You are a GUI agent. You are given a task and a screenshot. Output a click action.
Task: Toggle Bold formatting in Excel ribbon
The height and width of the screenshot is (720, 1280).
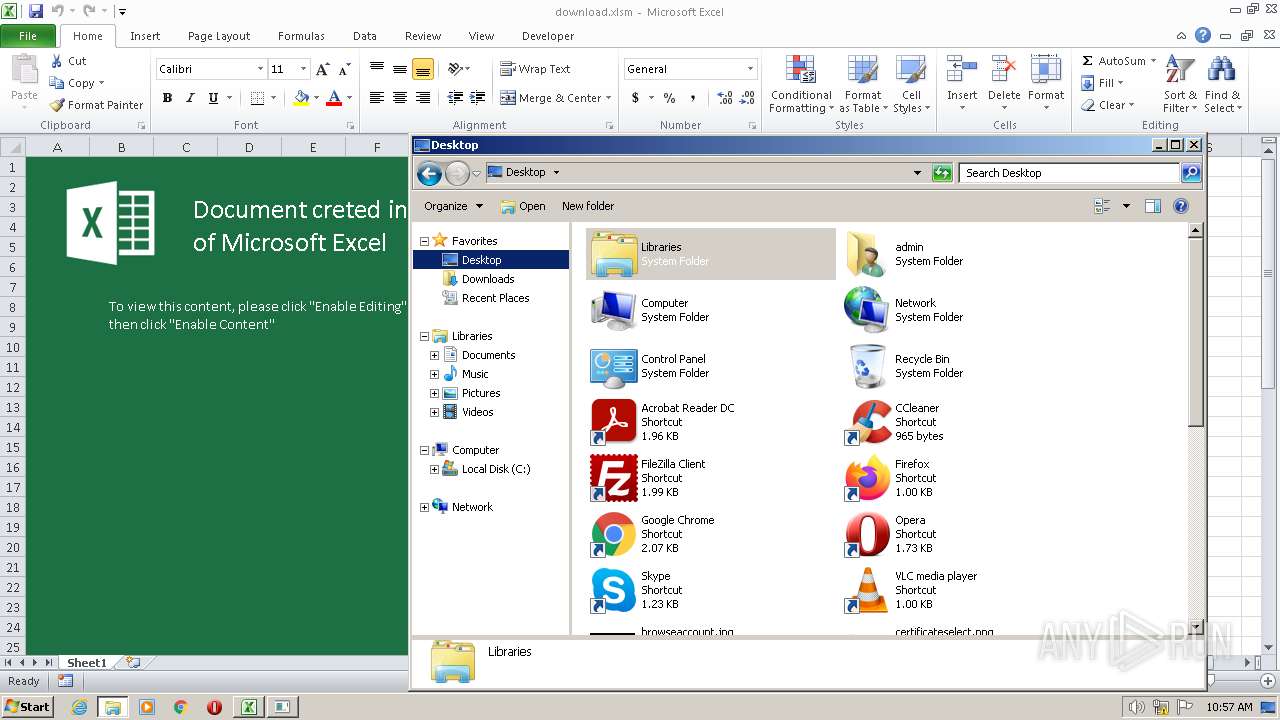pos(167,98)
